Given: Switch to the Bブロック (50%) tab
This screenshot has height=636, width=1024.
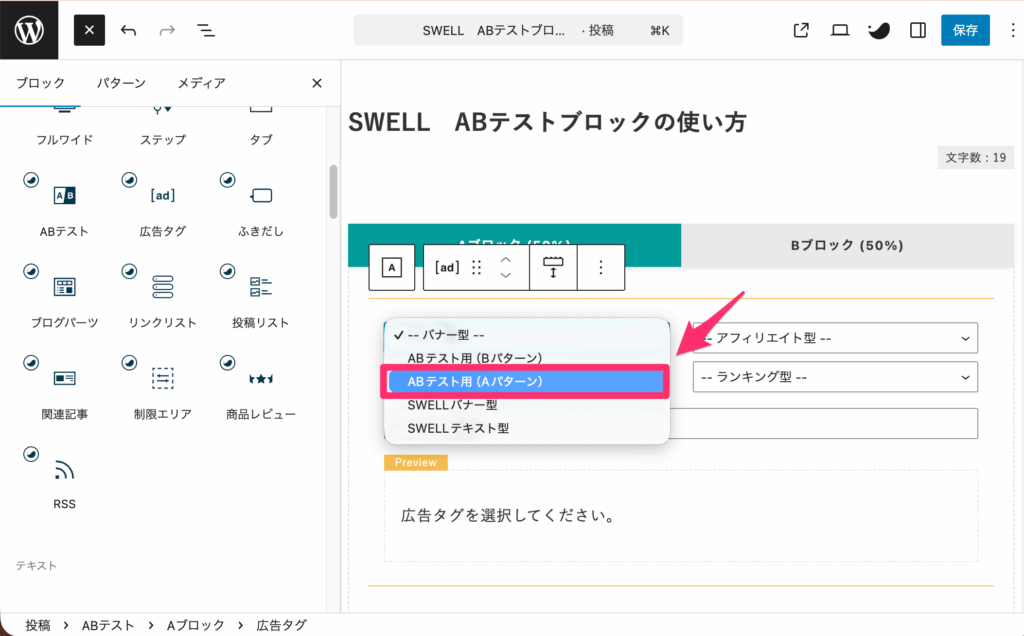Looking at the screenshot, I should pos(849,245).
